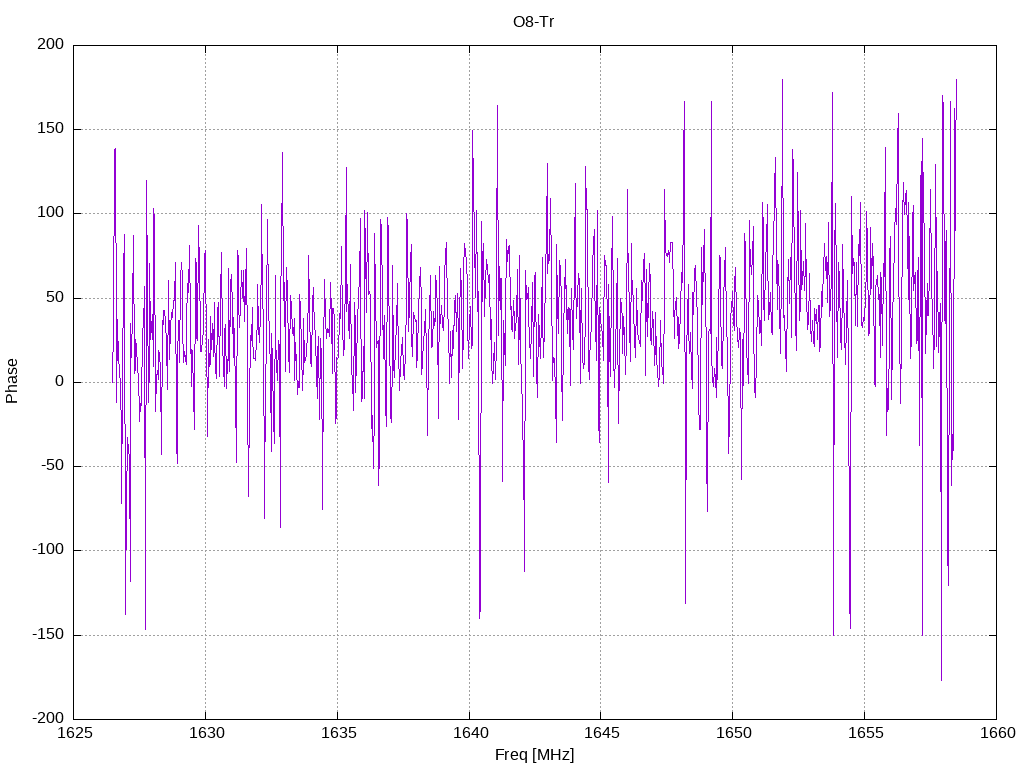This screenshot has height=768, width=1024.
Task: Click the 'Freq [MHz]' x-axis label
Action: coord(534,755)
